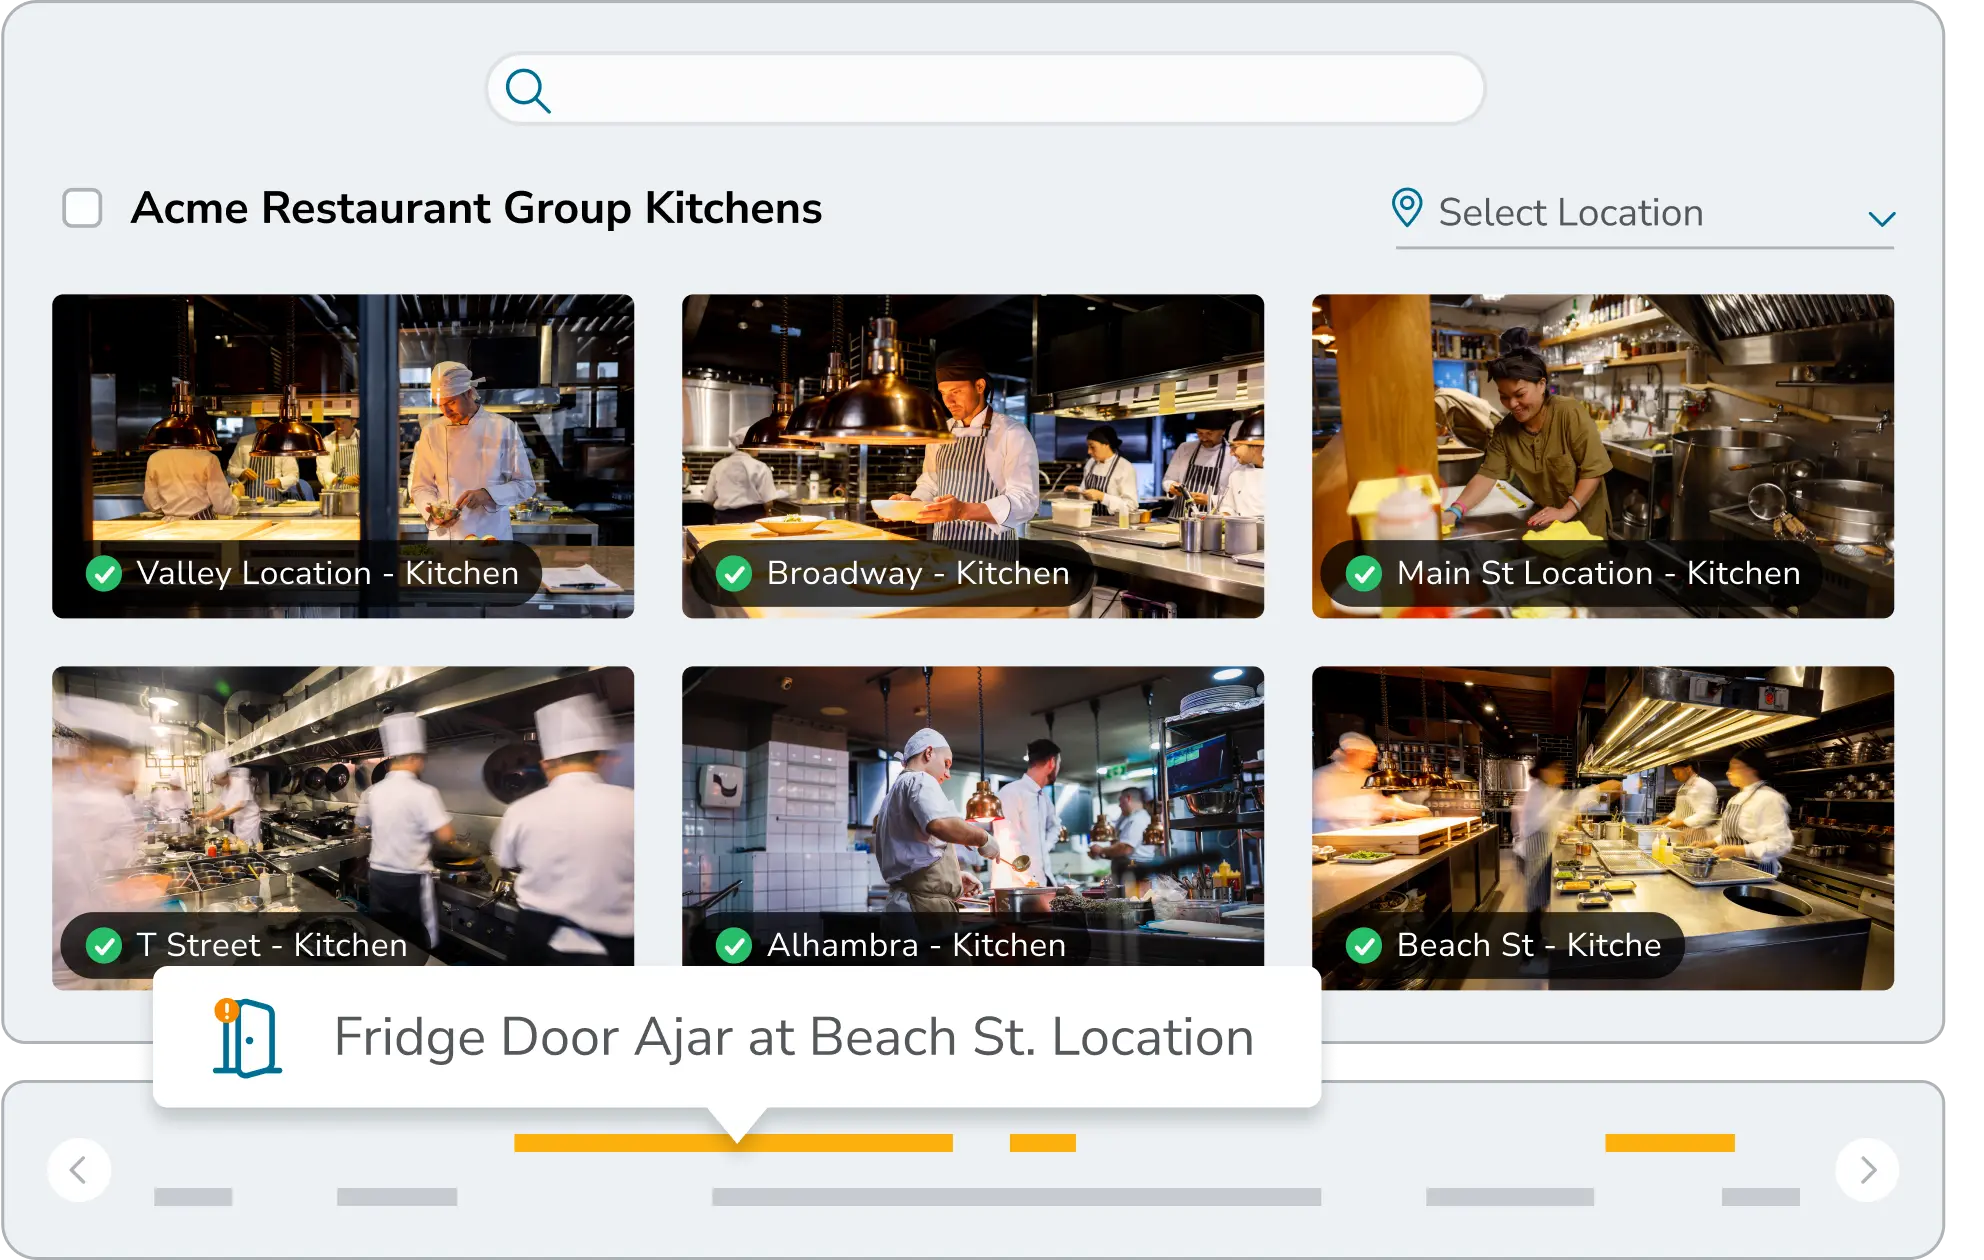Click the left carousel navigation arrow

pyautogui.click(x=80, y=1168)
